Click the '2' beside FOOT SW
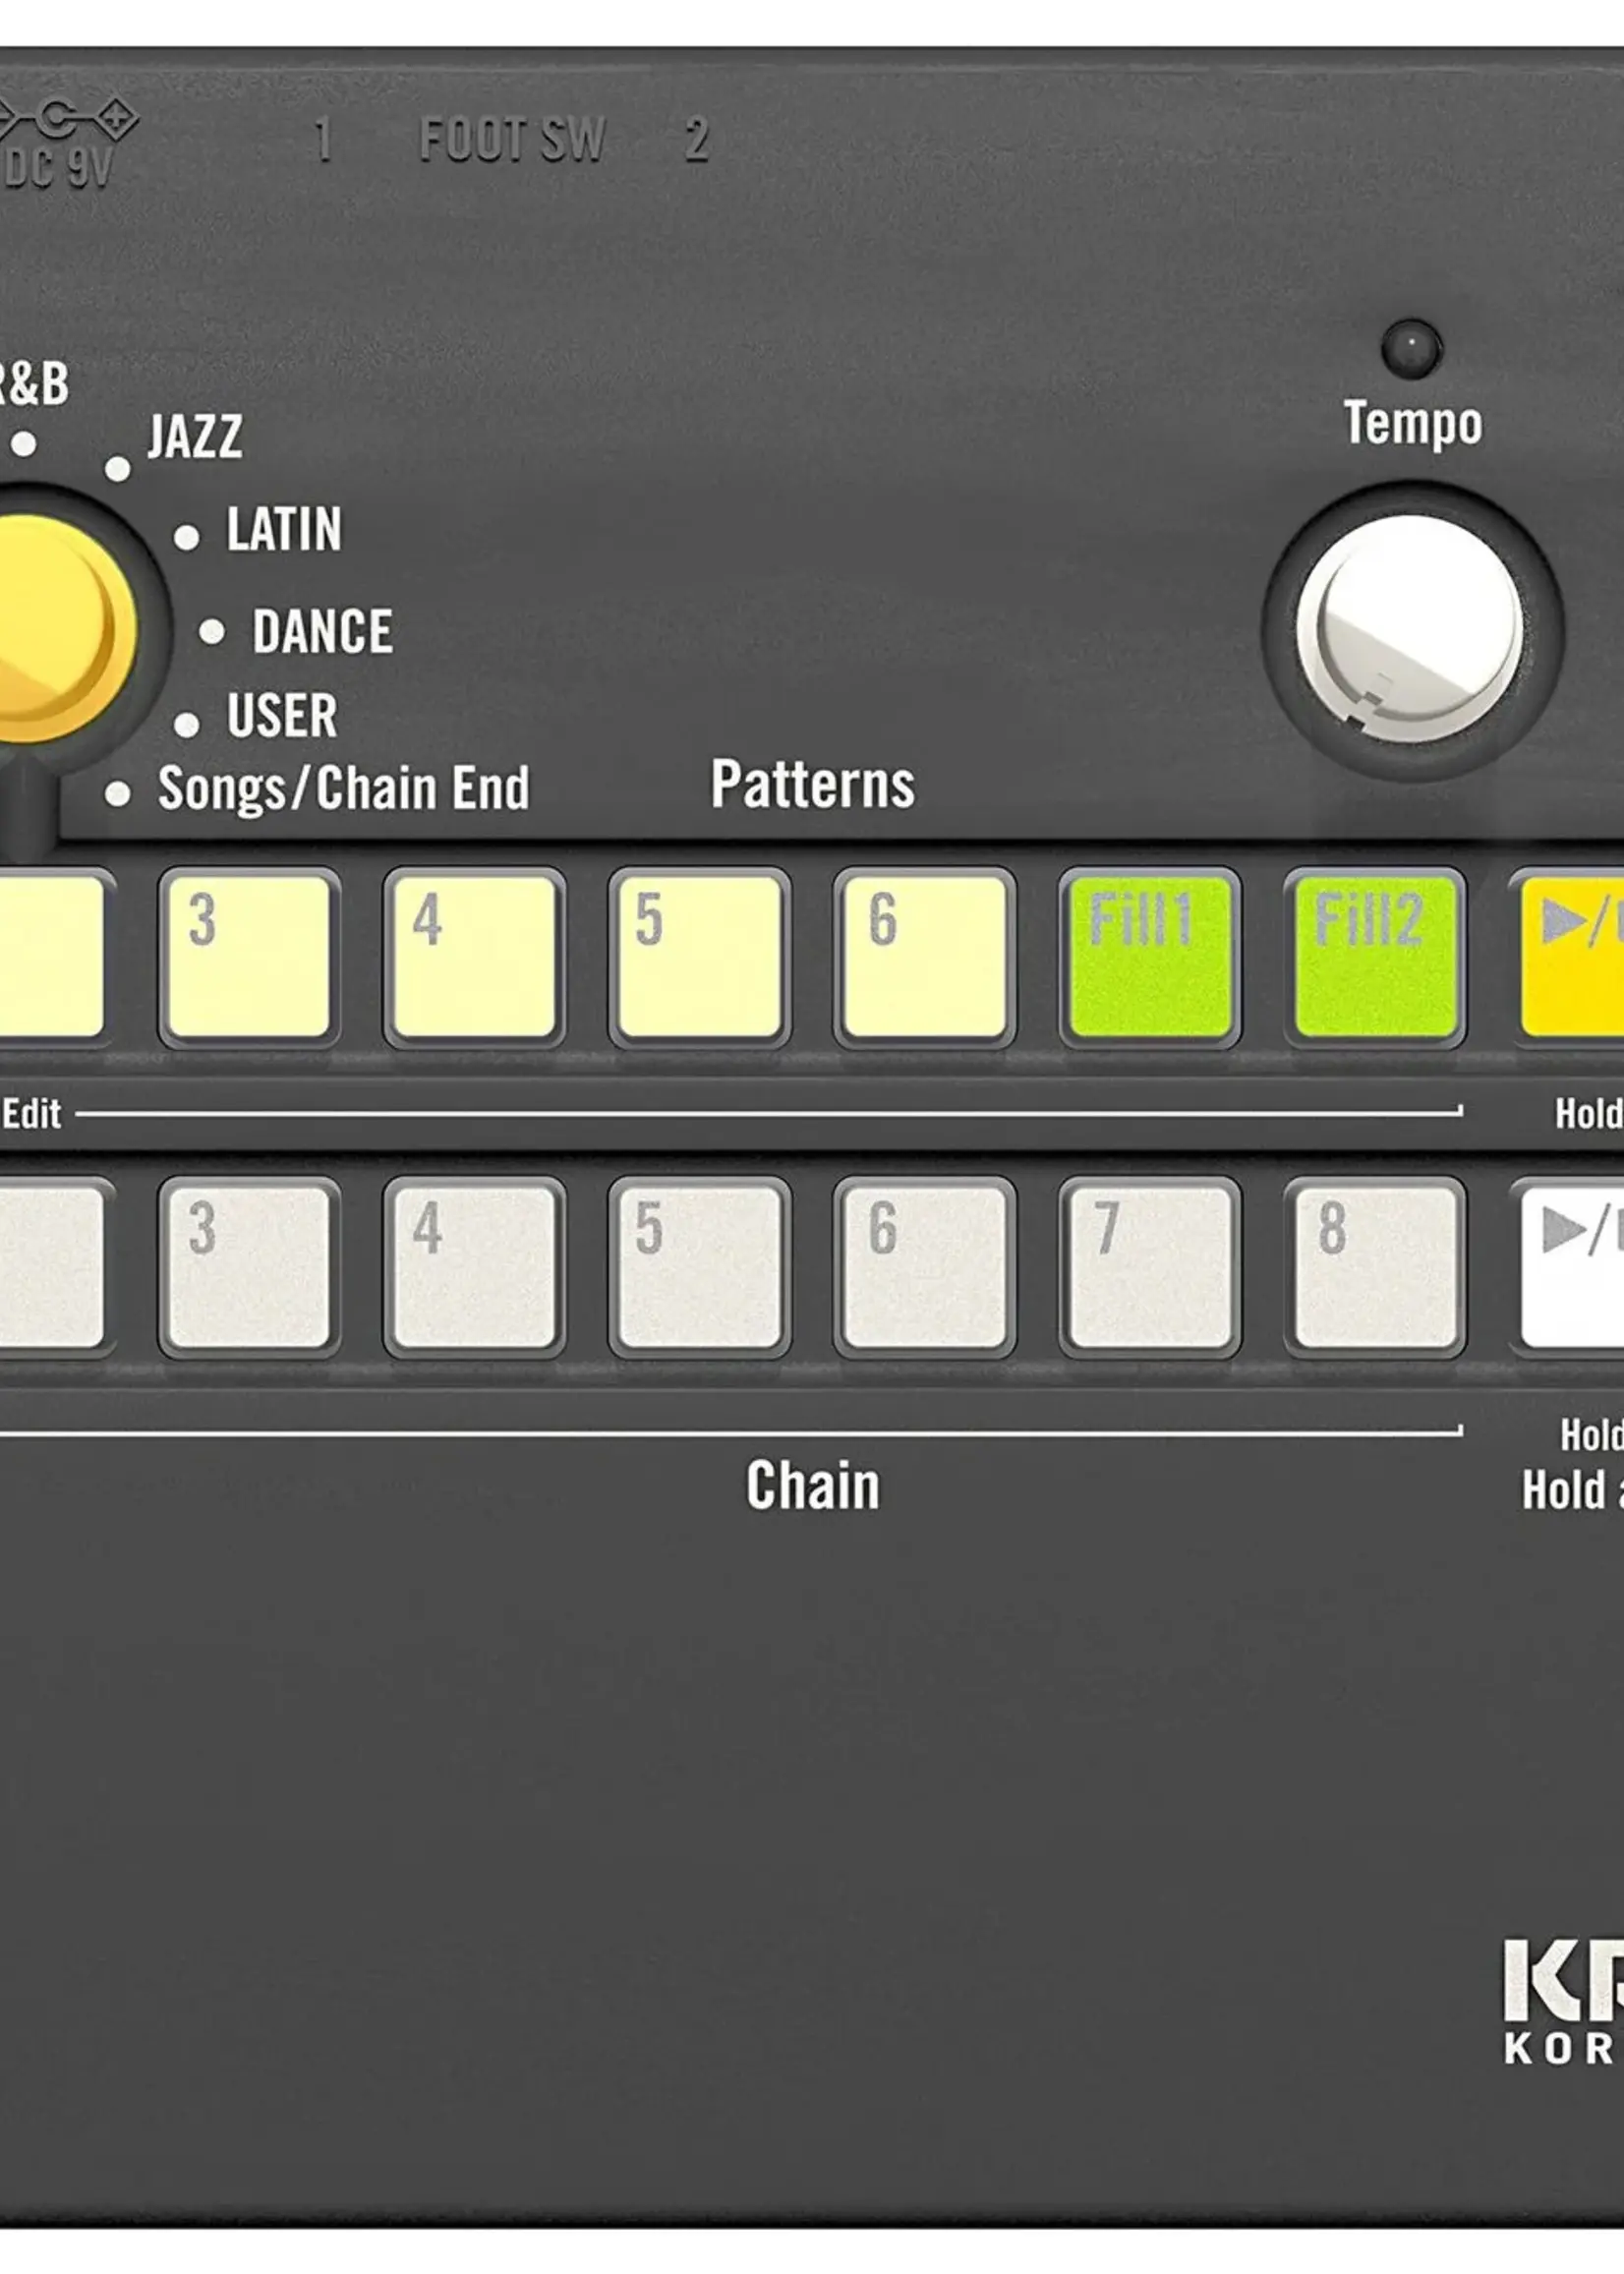The height and width of the screenshot is (2274, 1624). pyautogui.click(x=697, y=140)
